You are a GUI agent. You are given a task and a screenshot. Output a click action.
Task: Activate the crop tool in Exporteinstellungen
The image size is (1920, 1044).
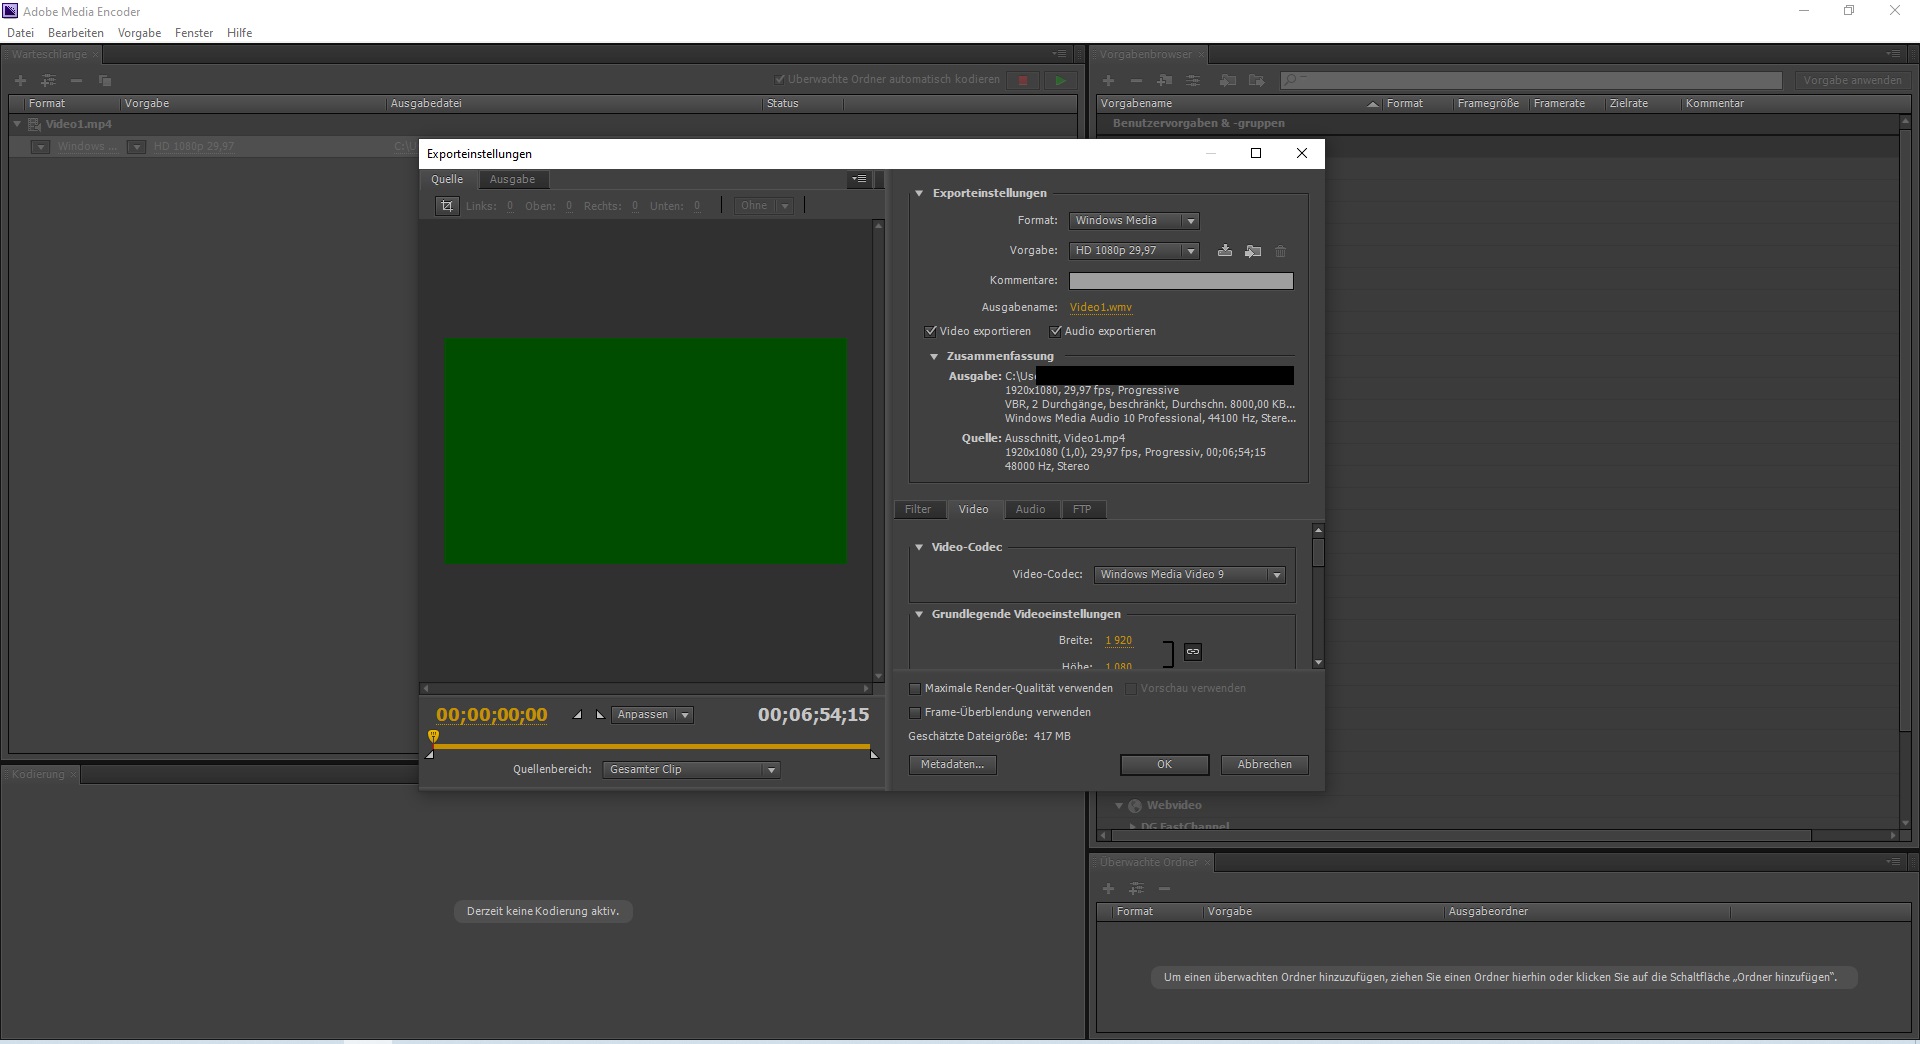tap(446, 206)
